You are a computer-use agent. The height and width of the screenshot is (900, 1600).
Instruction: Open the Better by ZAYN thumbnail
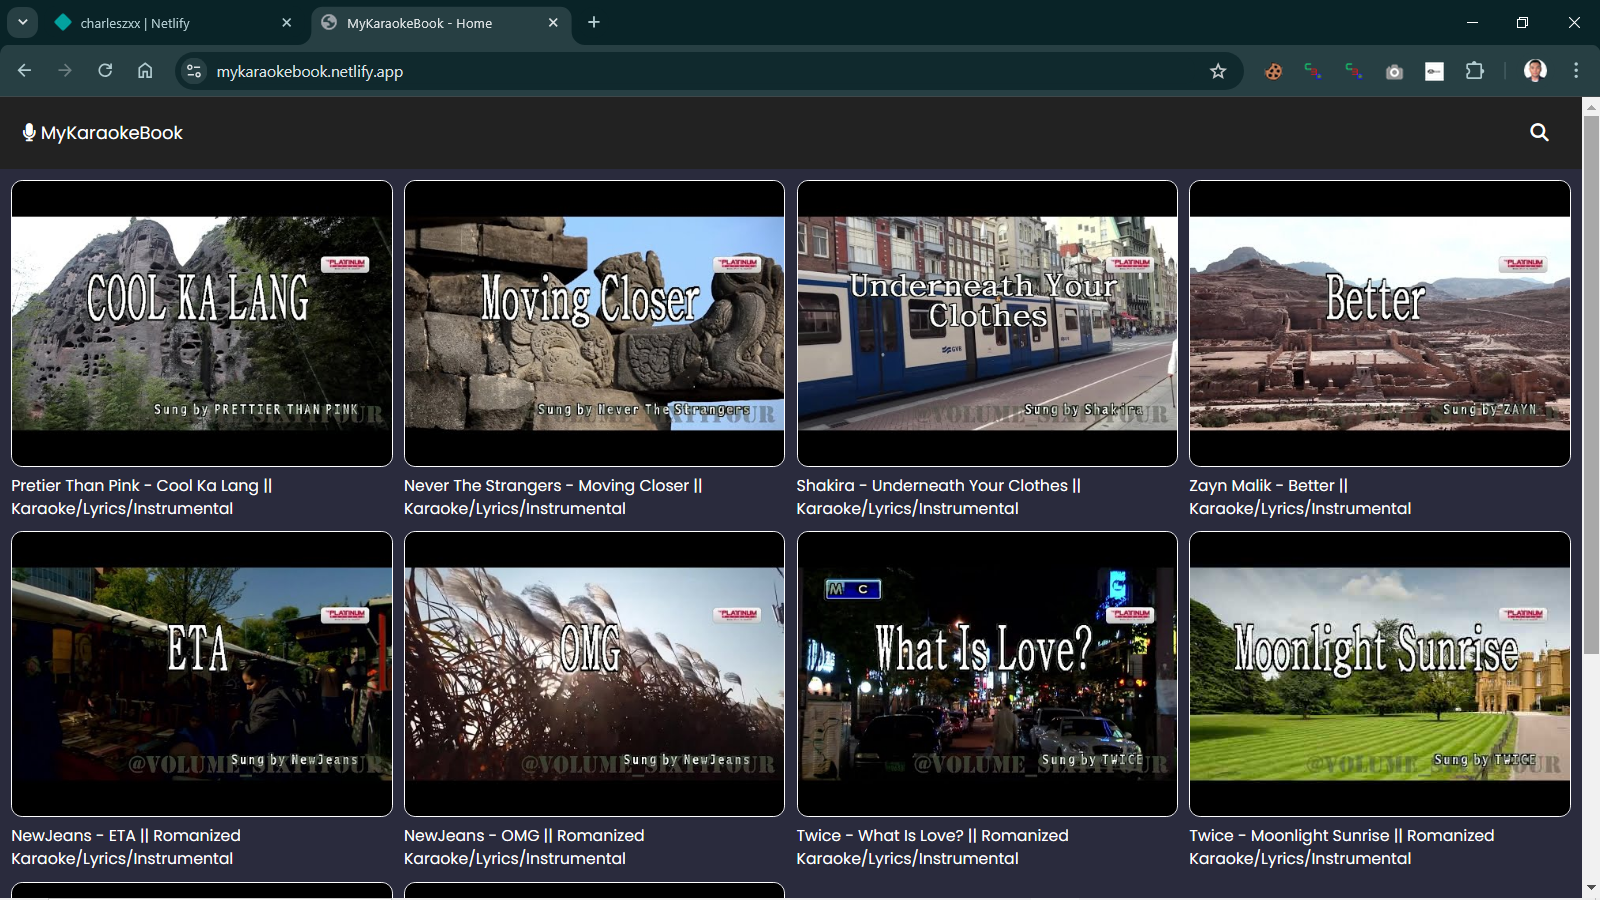point(1380,323)
